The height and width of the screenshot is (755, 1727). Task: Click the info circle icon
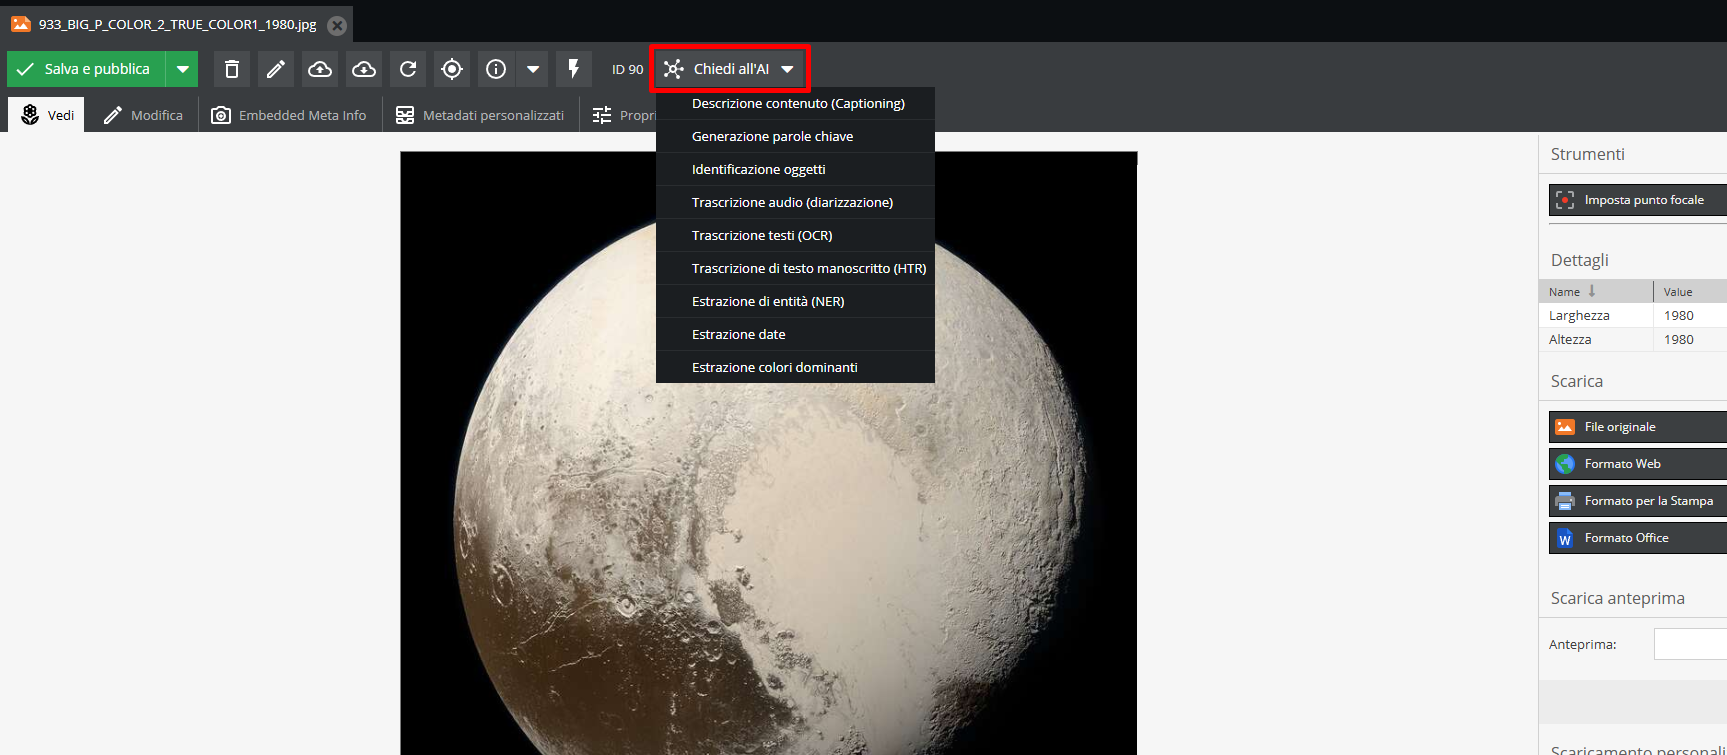point(496,69)
